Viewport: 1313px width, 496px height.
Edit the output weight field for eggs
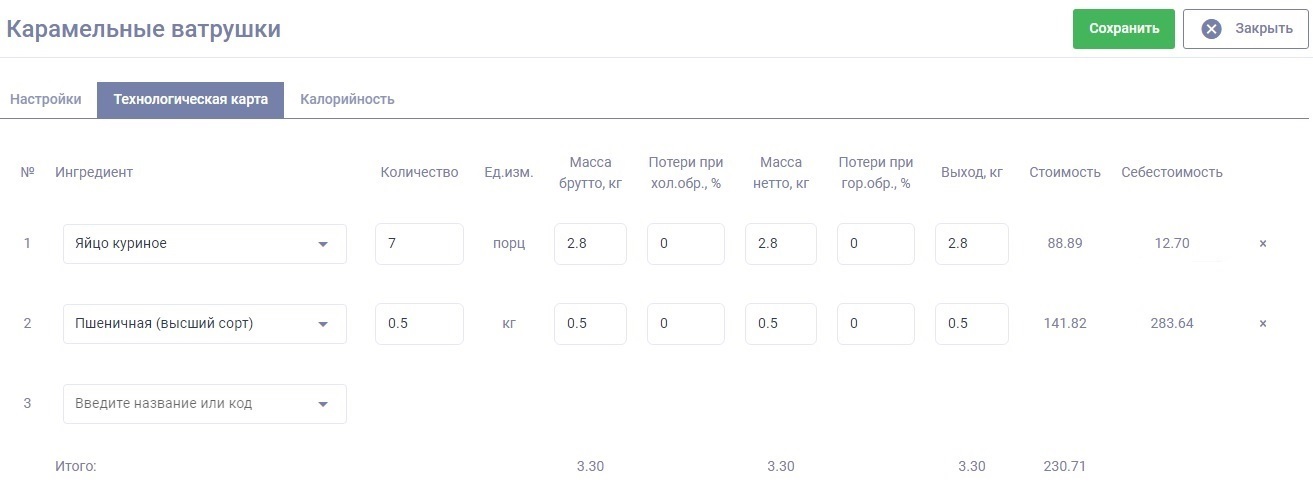971,244
